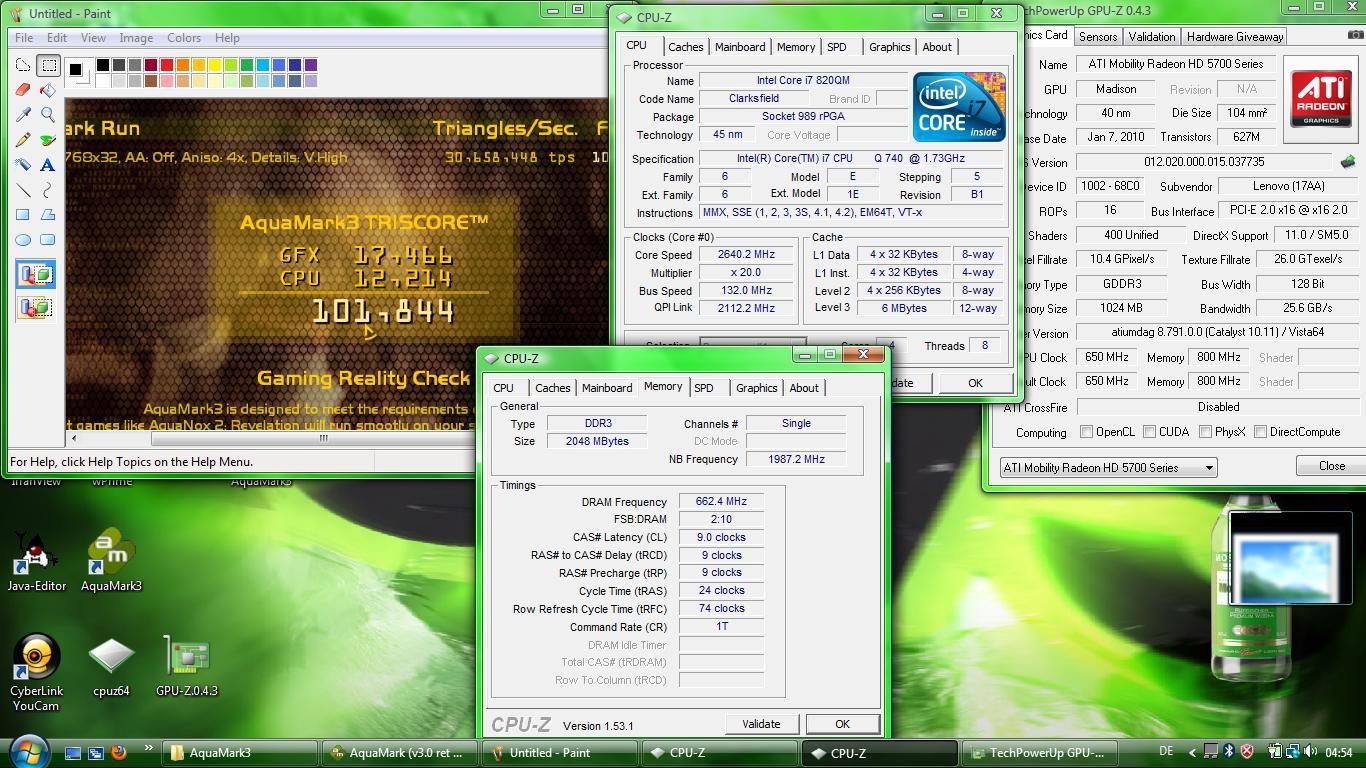Viewport: 1366px width, 768px height.
Task: Click the left scroll arrow in Paint
Action: 73,438
